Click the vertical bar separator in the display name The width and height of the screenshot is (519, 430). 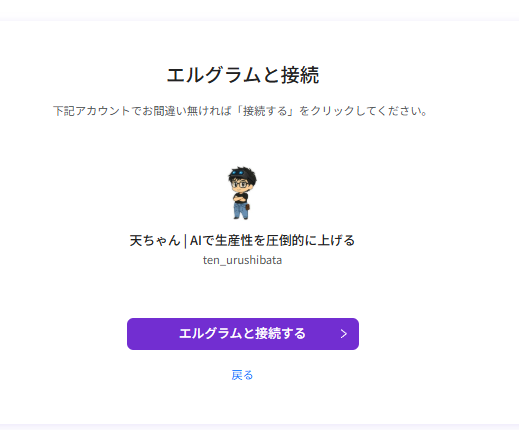[x=185, y=241]
